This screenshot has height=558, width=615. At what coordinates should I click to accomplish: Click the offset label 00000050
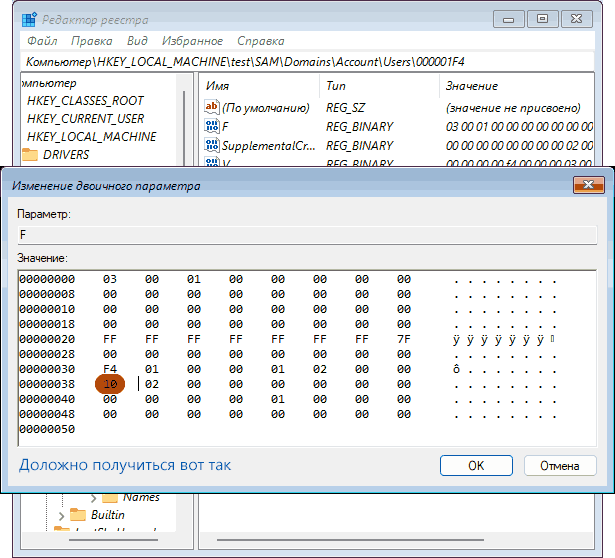47,429
